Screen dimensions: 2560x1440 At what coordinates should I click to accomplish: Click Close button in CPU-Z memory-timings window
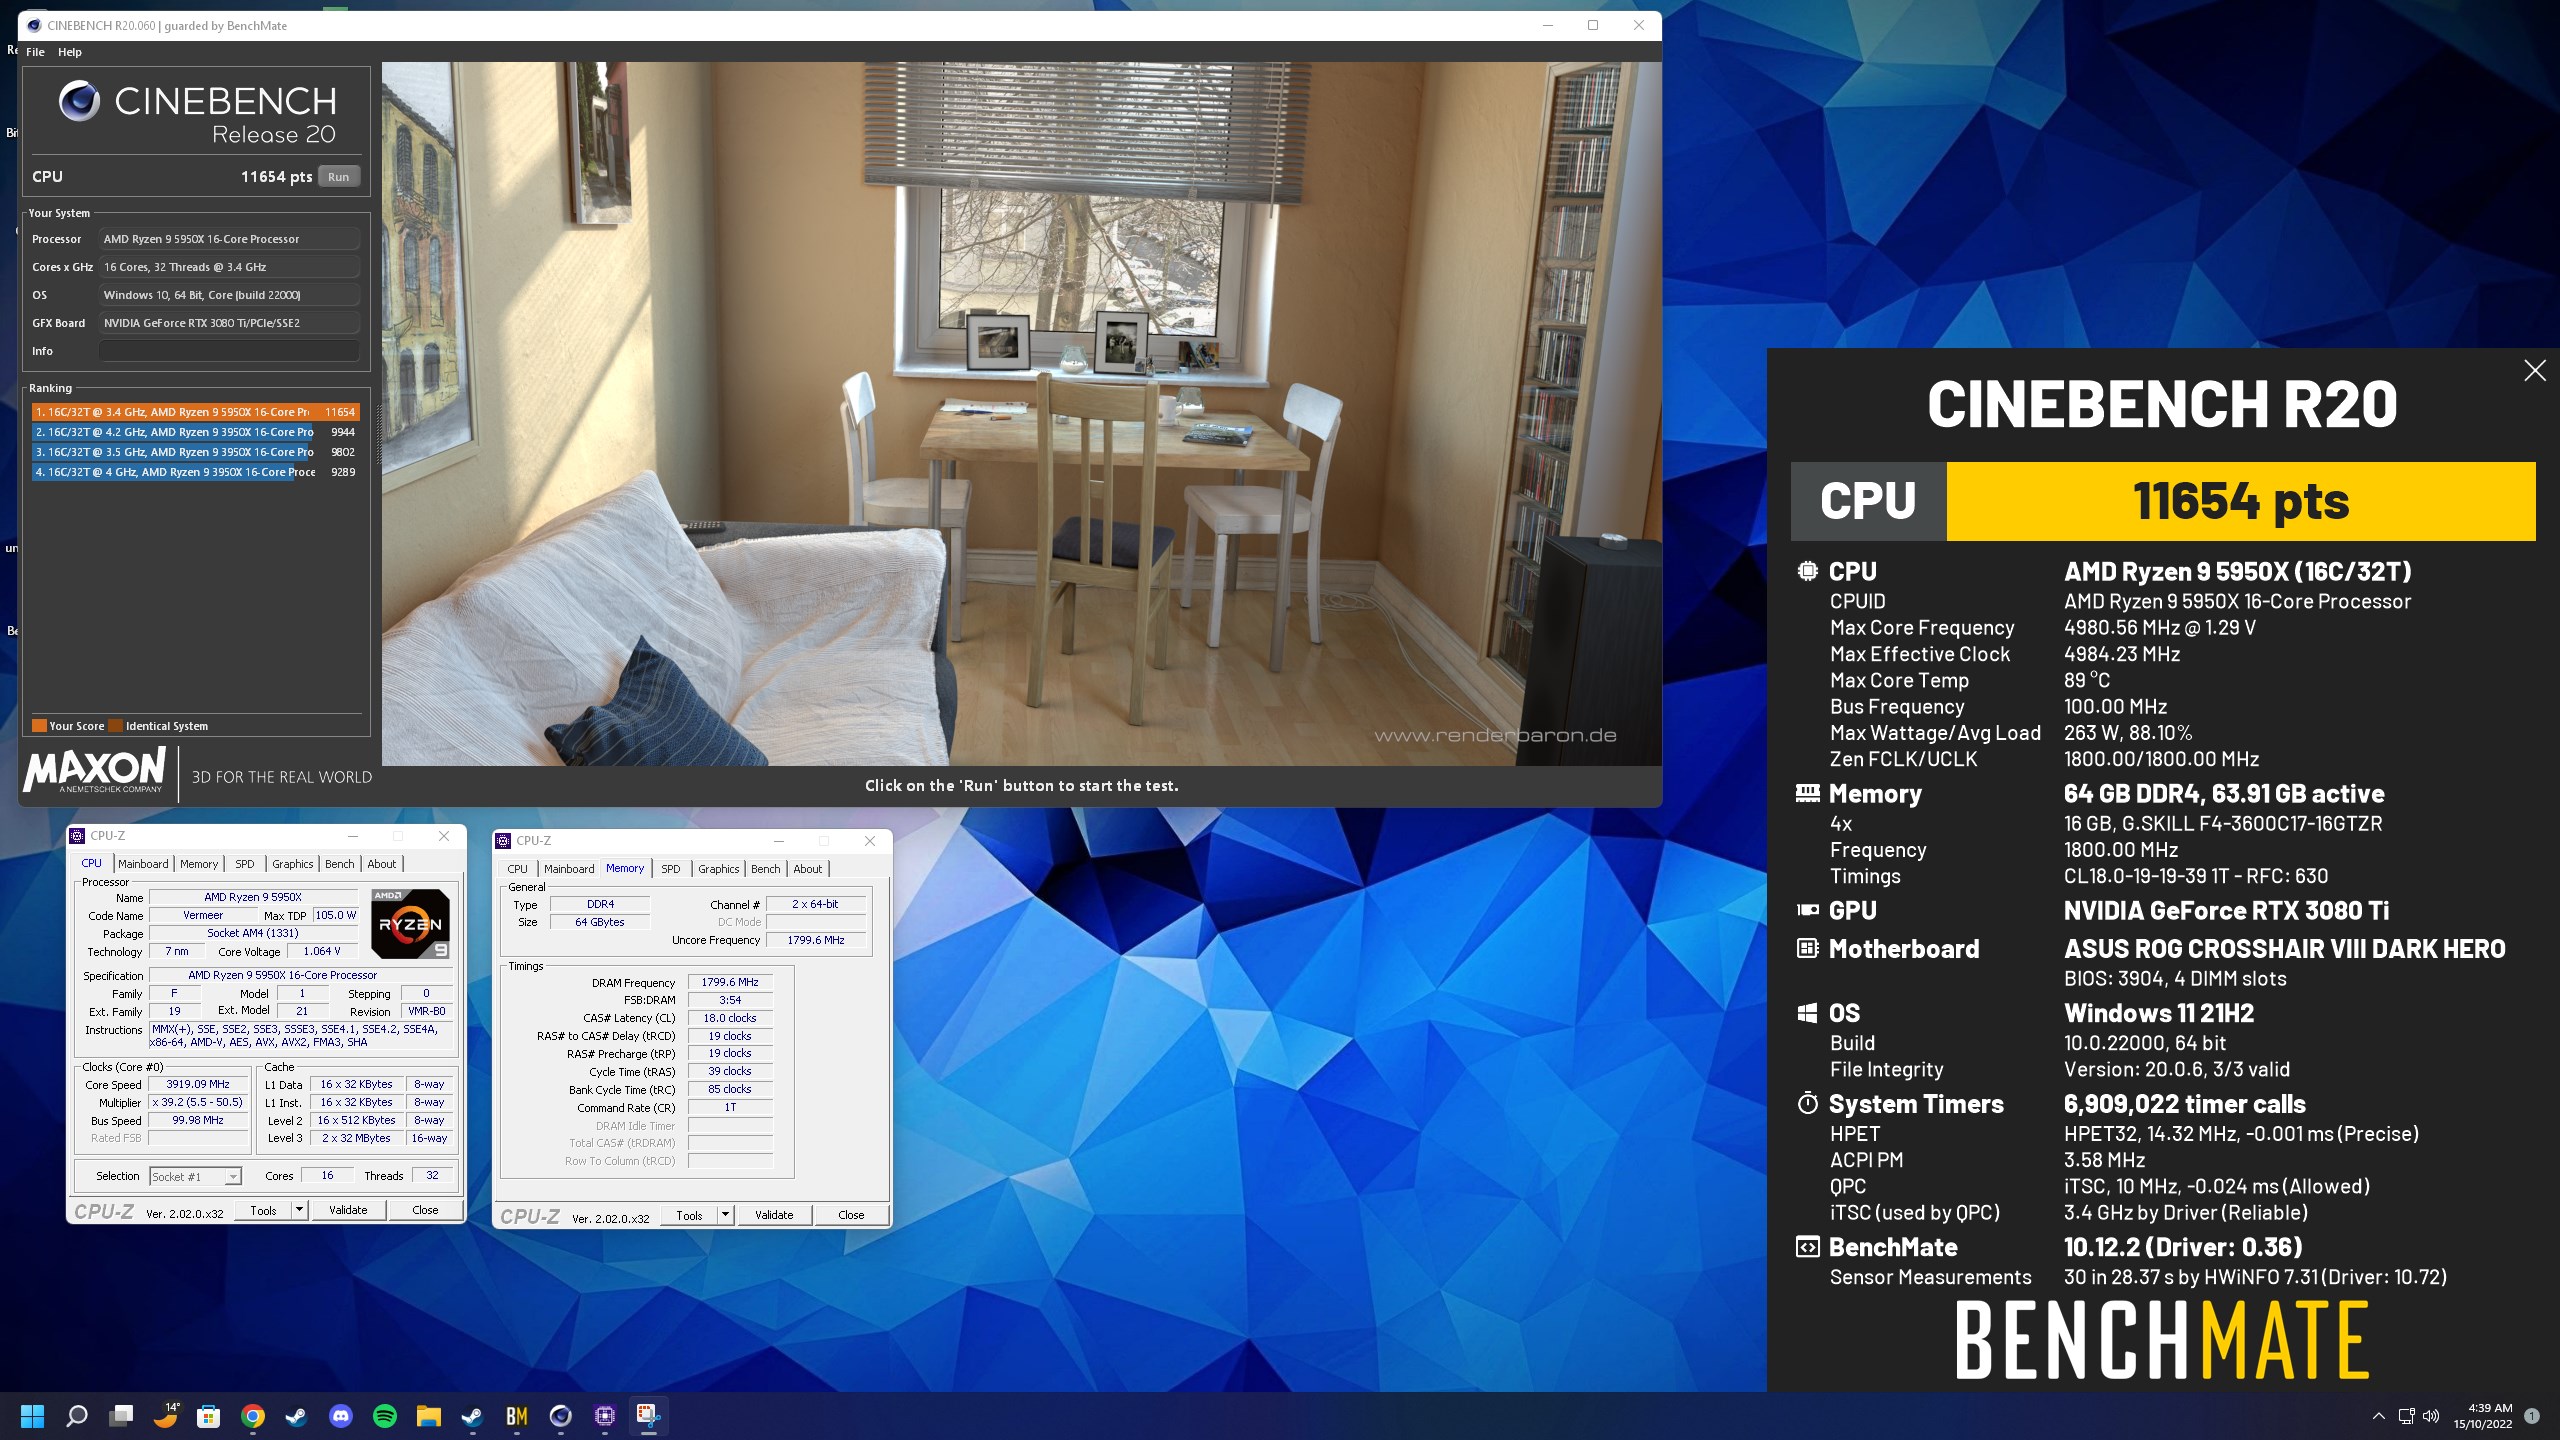(x=851, y=1216)
